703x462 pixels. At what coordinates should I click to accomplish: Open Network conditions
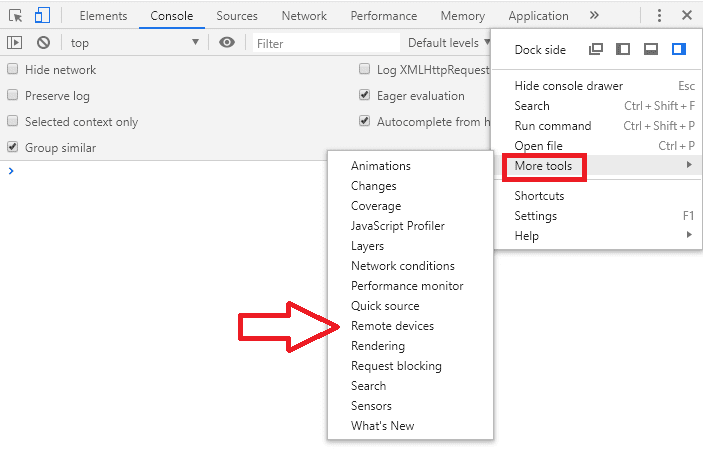[x=410, y=266]
